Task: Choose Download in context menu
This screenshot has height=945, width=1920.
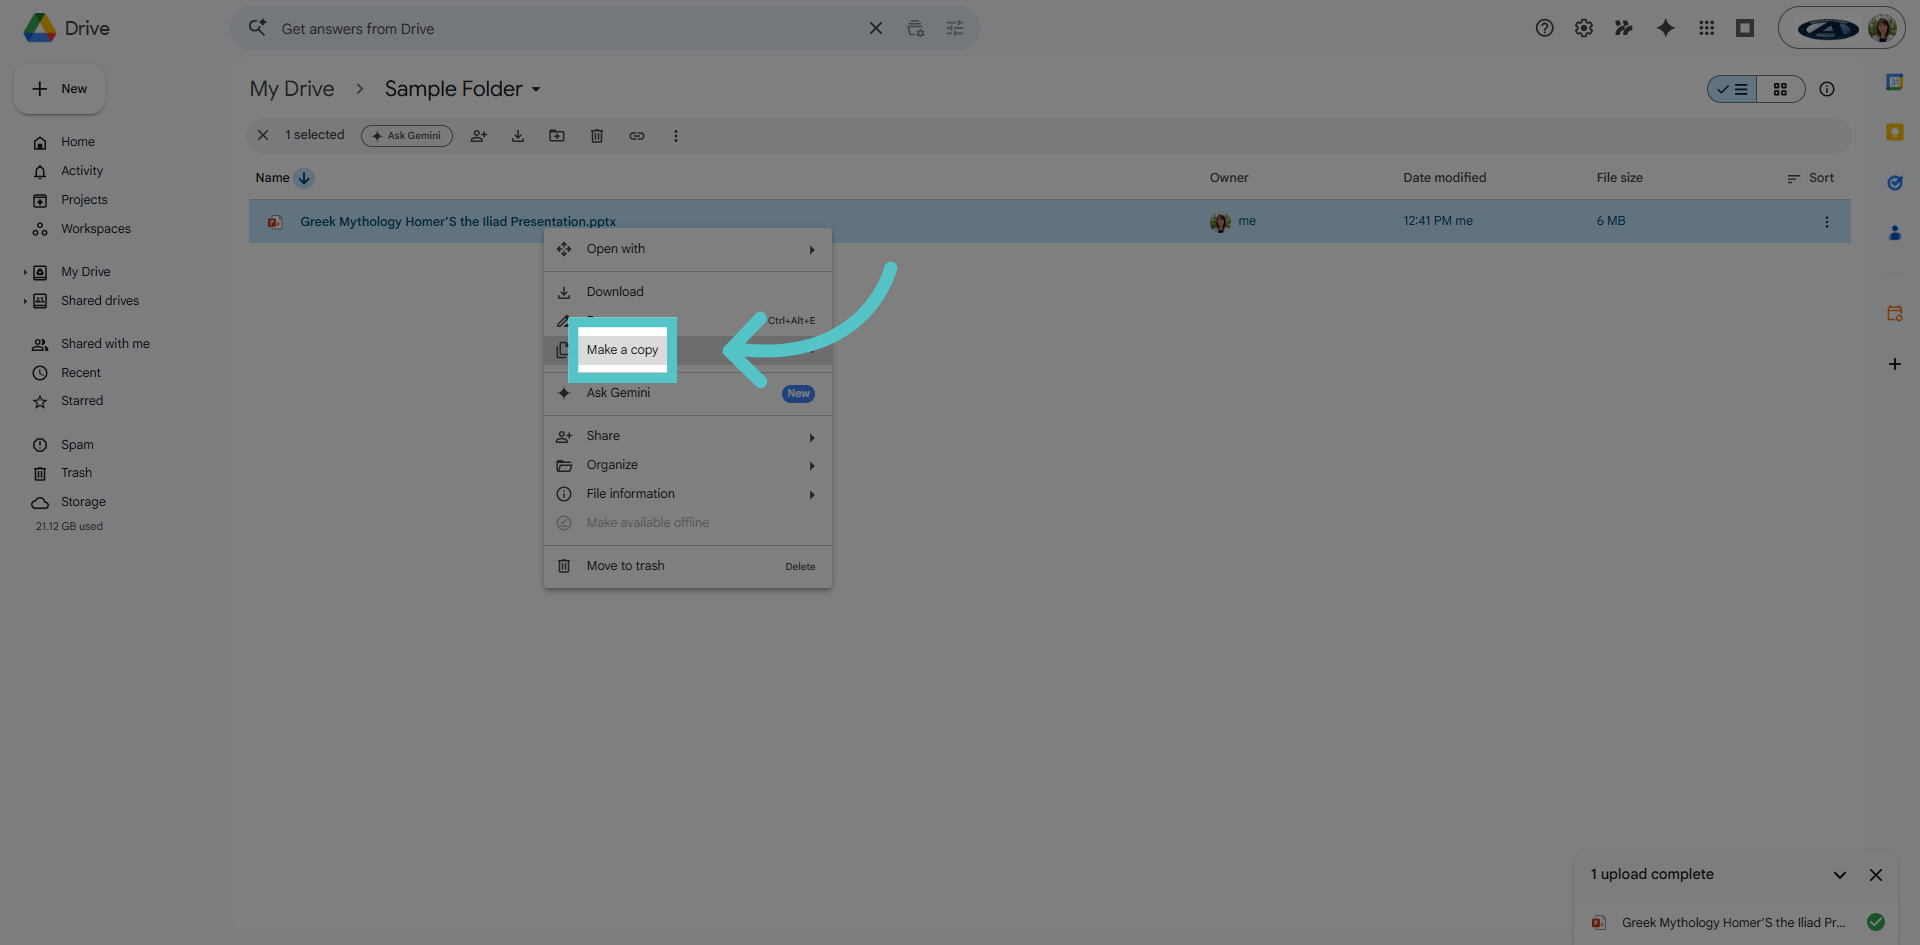Action: pyautogui.click(x=688, y=292)
